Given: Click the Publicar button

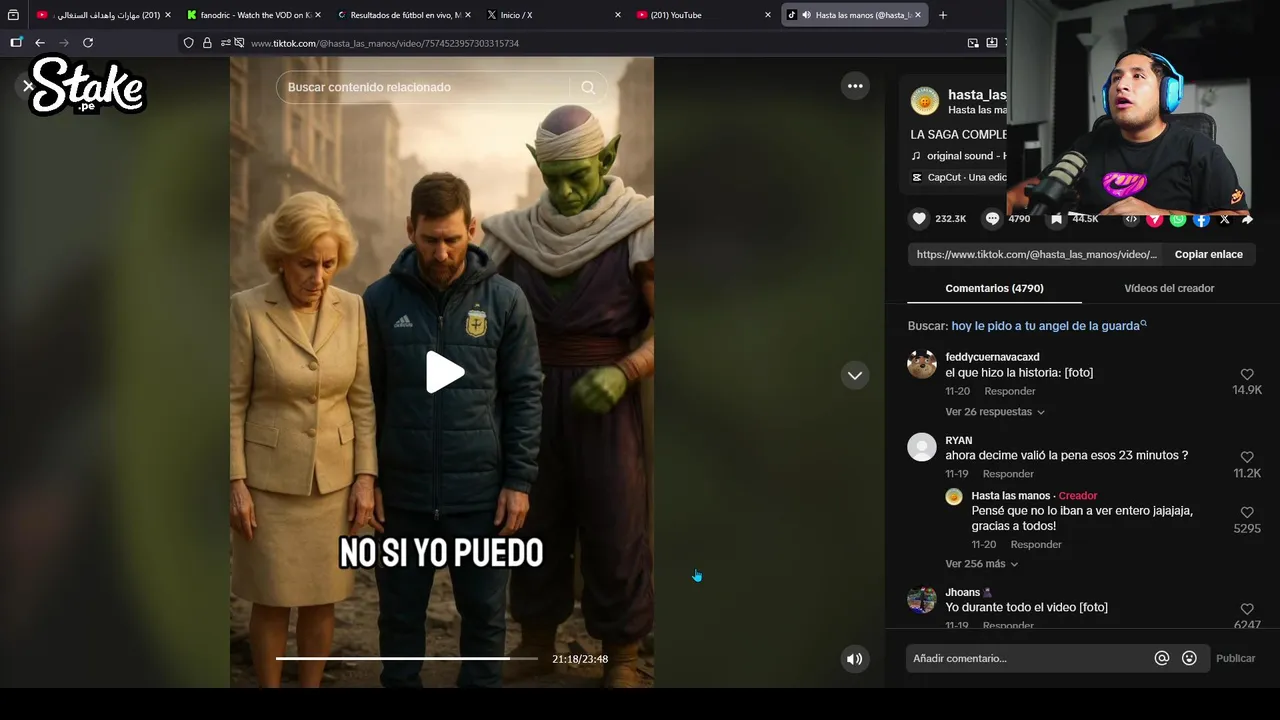Looking at the screenshot, I should pyautogui.click(x=1235, y=658).
